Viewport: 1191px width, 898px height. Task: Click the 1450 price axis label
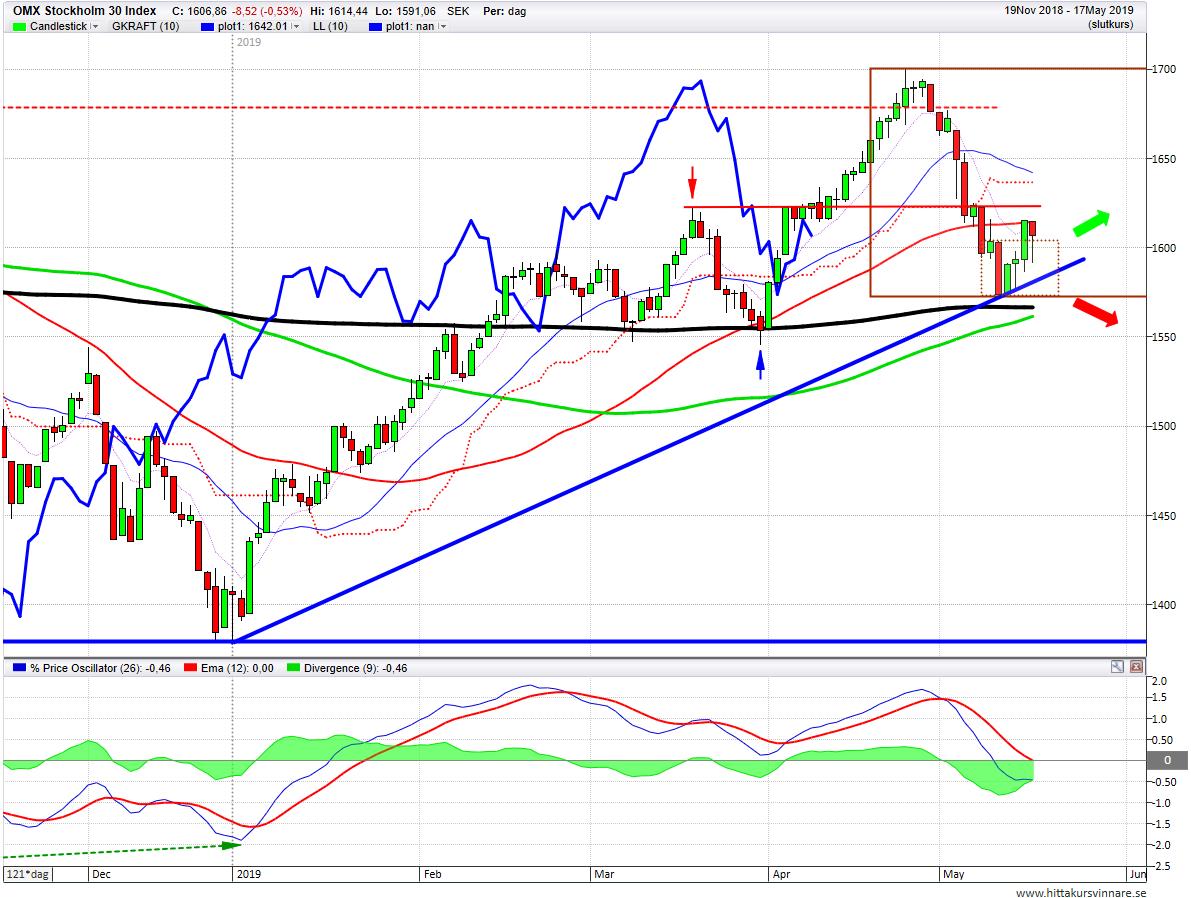(1164, 516)
